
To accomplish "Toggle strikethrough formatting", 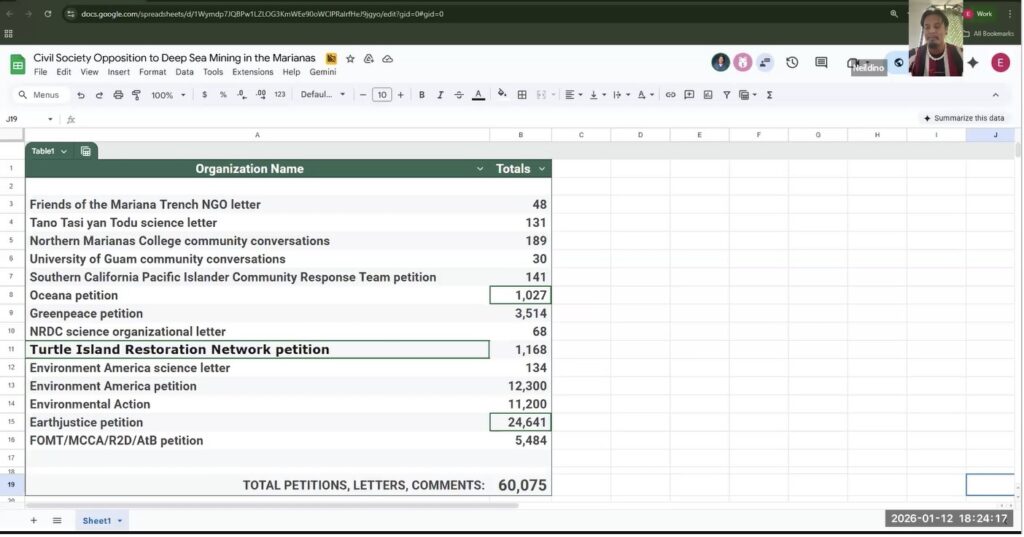I will (x=459, y=95).
